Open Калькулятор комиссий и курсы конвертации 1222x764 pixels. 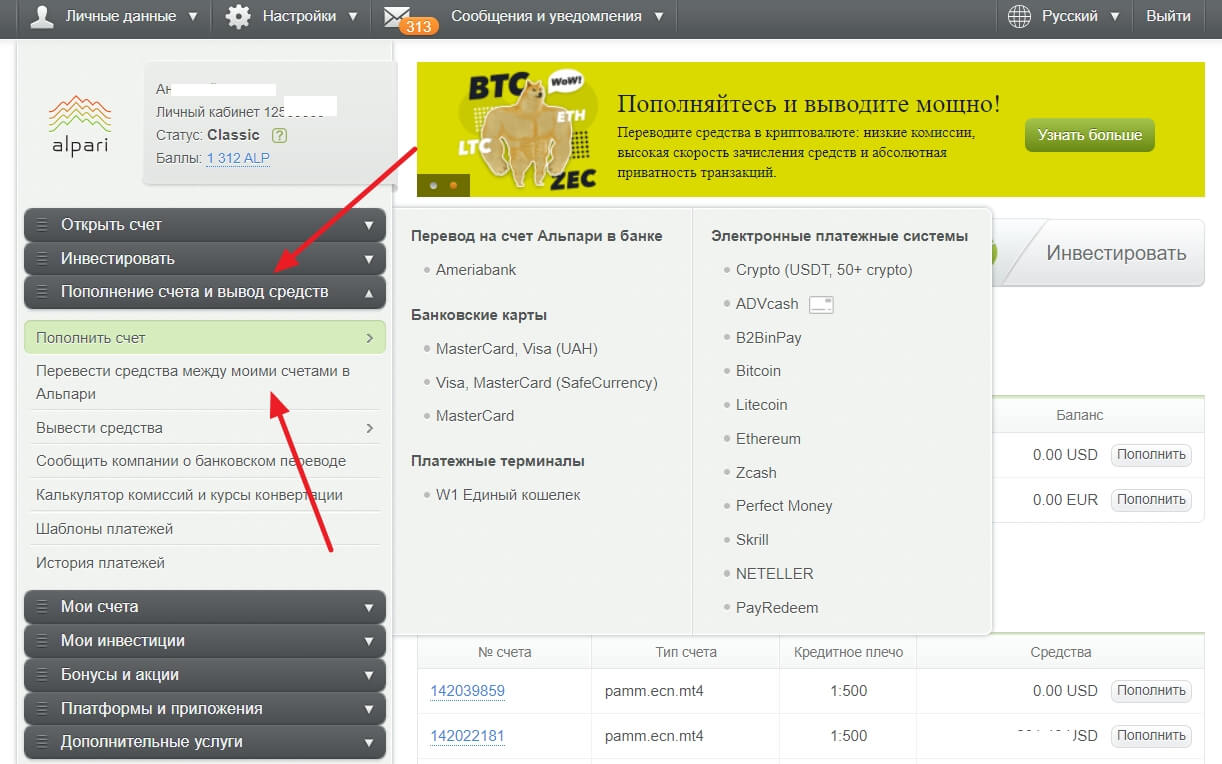189,495
